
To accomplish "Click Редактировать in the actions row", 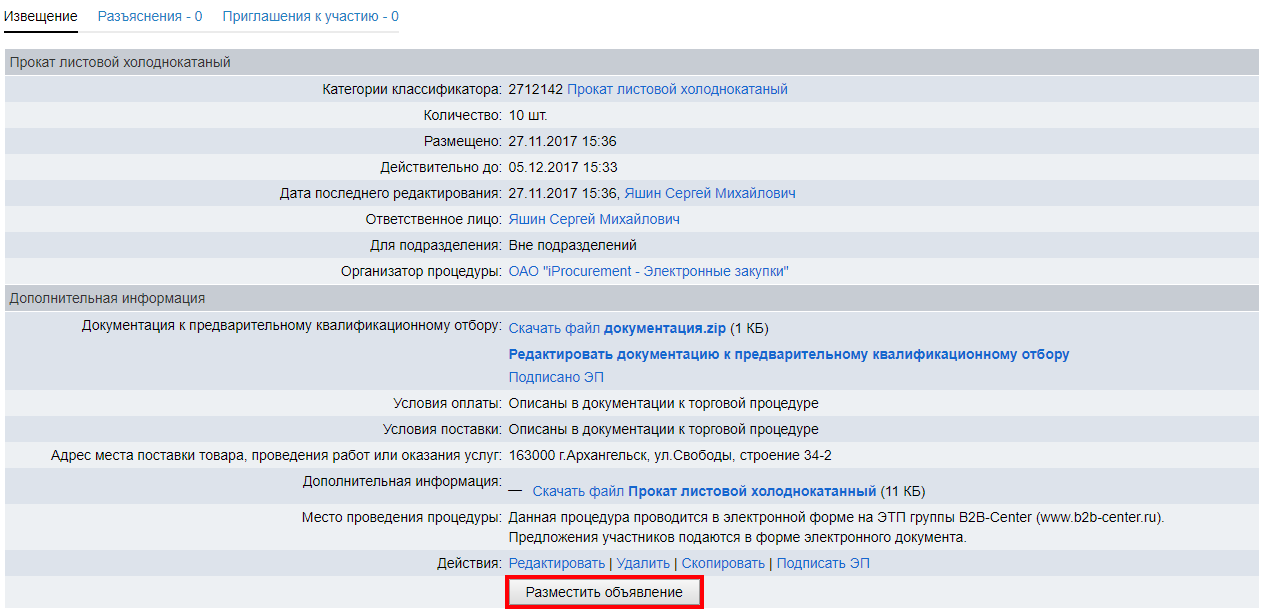I will tap(557, 564).
